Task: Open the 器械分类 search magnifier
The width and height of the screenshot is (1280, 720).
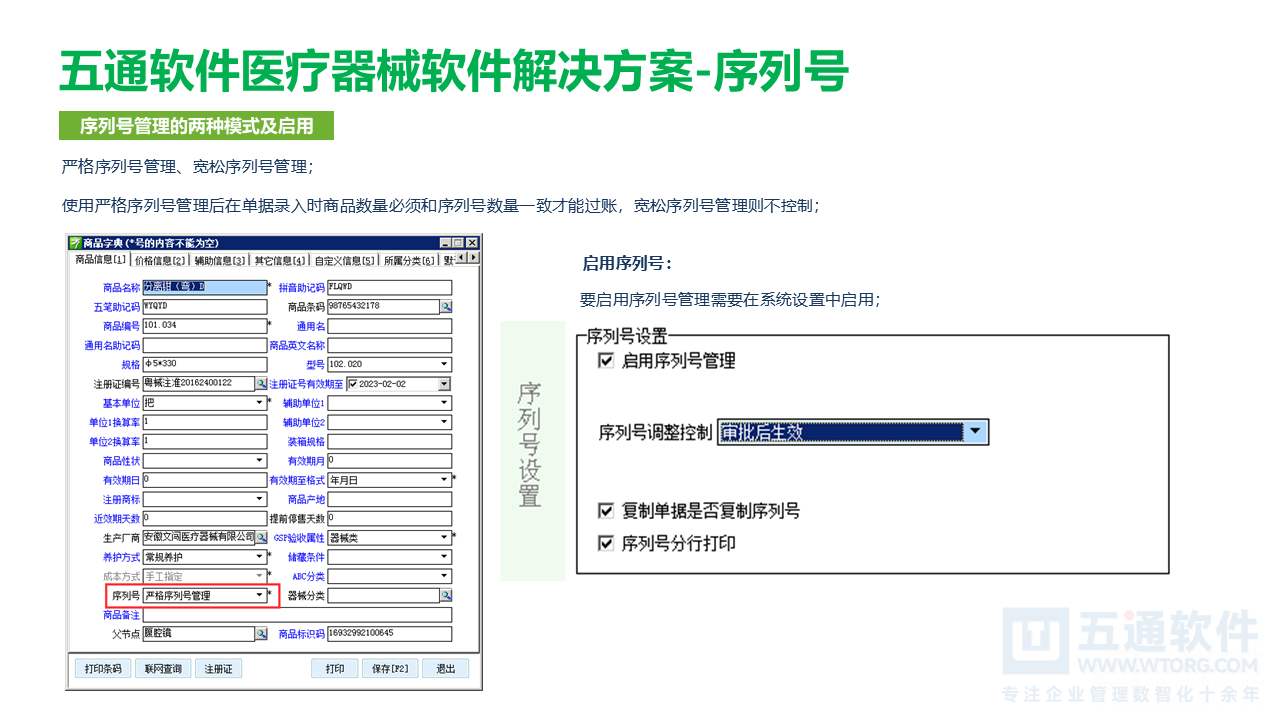Action: click(447, 595)
